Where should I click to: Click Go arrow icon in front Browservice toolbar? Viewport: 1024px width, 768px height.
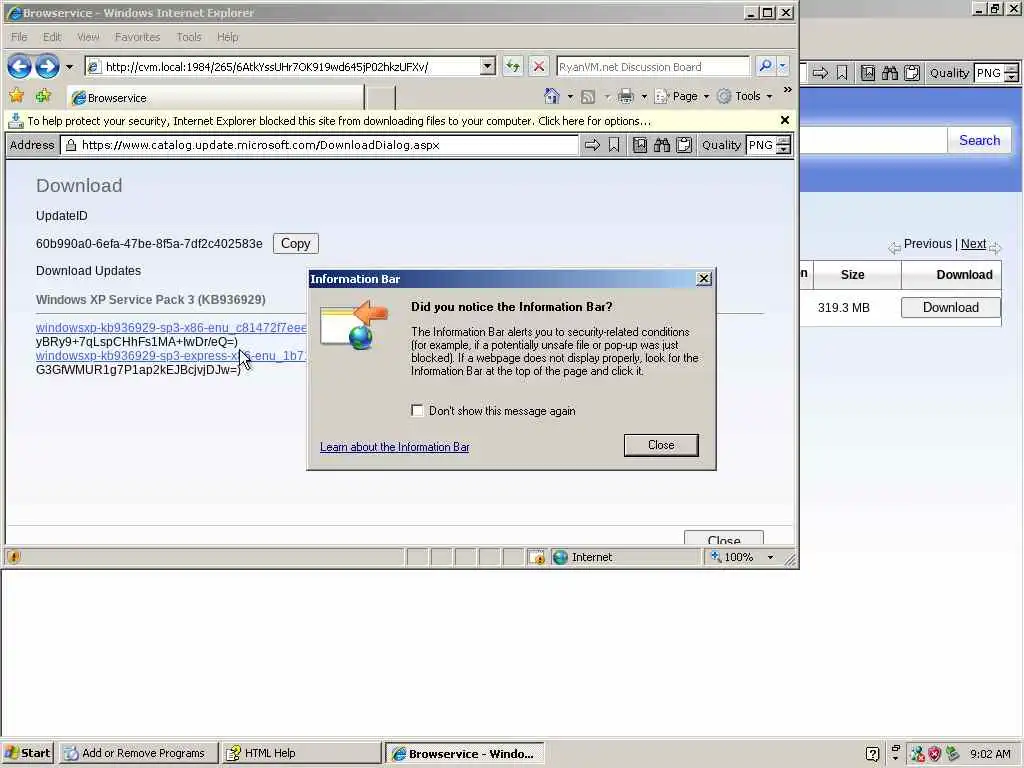(x=592, y=145)
